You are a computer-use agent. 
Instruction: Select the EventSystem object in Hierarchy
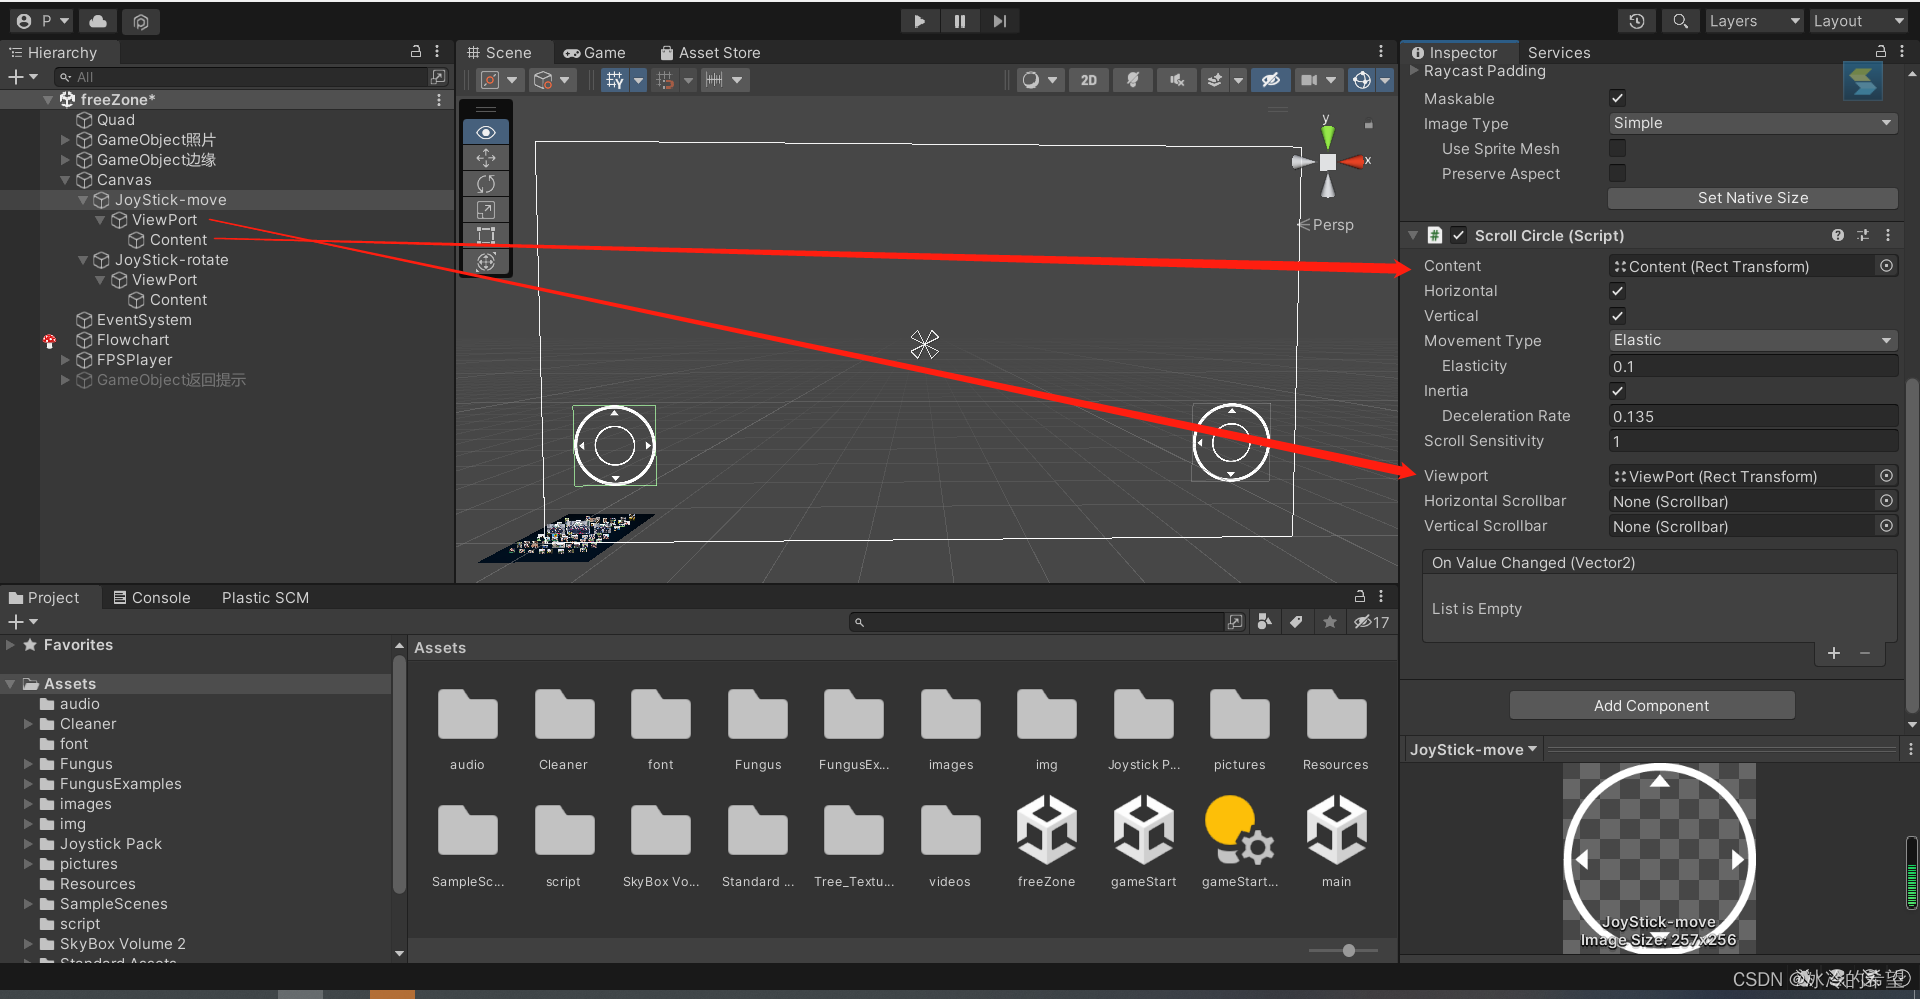tap(143, 320)
